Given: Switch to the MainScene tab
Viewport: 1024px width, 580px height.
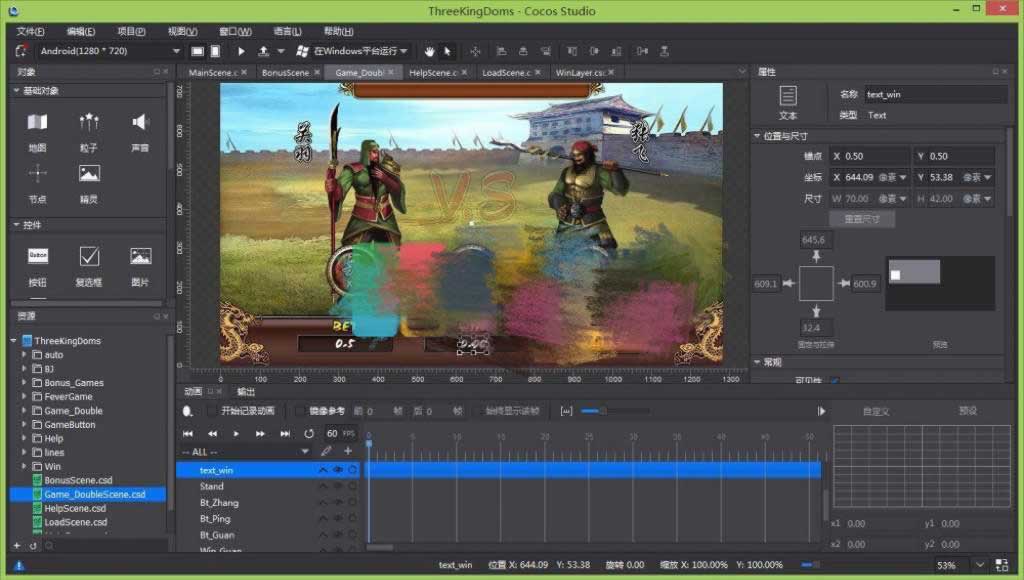Looking at the screenshot, I should pyautogui.click(x=213, y=73).
